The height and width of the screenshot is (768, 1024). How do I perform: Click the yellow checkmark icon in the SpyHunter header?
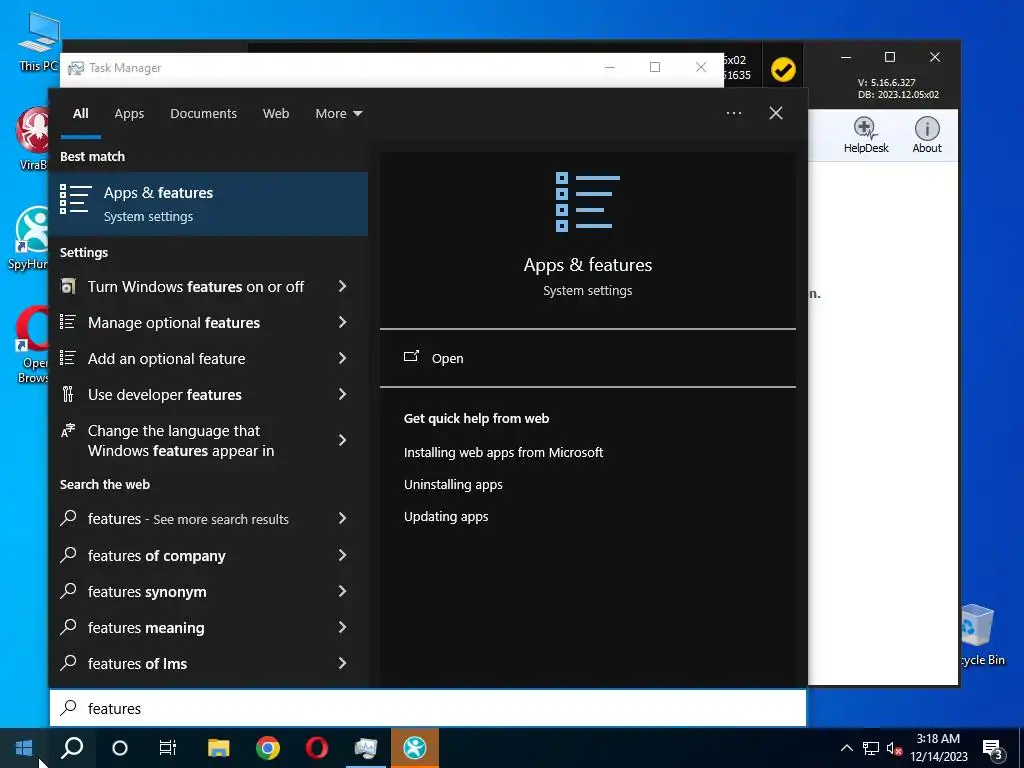[782, 69]
